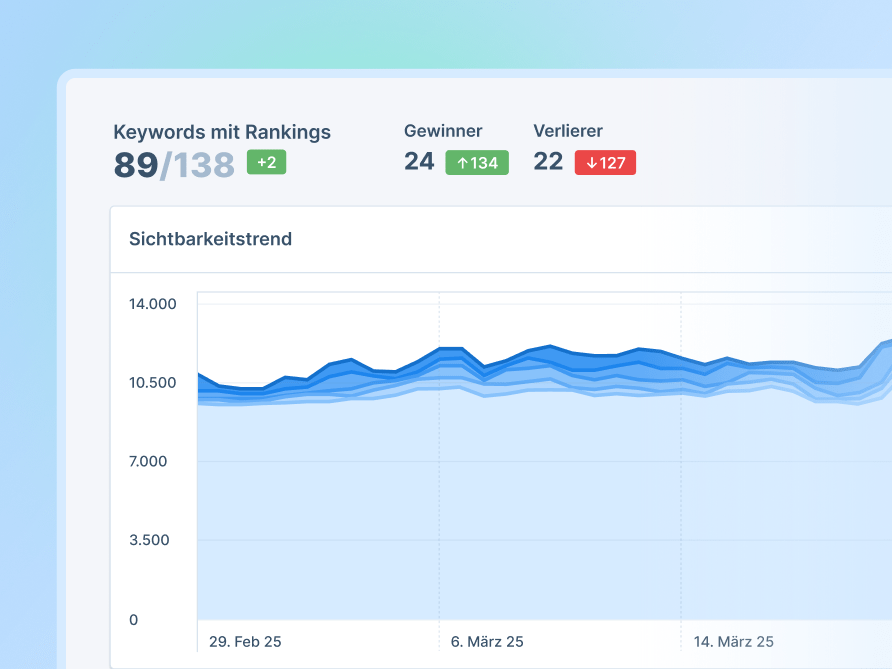Screen dimensions: 892x669
Task: Open the Gewinner label
Action: point(443,131)
